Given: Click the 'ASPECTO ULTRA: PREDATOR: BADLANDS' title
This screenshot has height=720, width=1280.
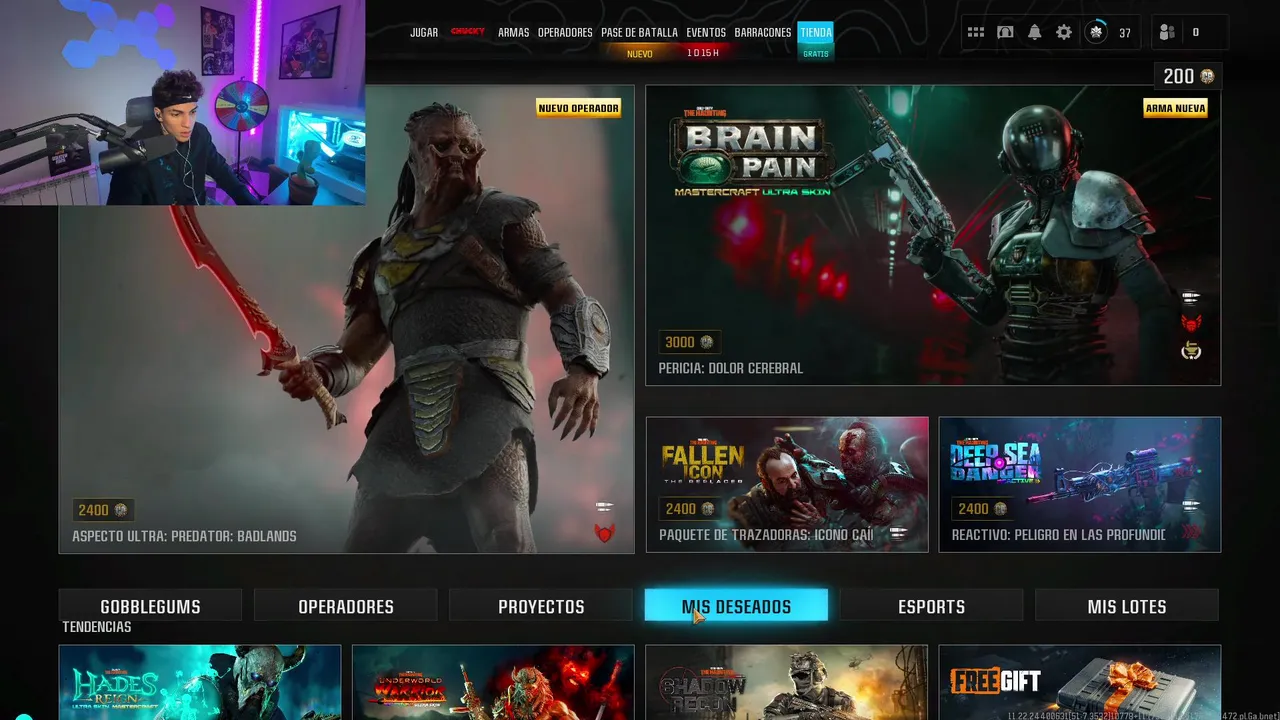Looking at the screenshot, I should click(184, 536).
